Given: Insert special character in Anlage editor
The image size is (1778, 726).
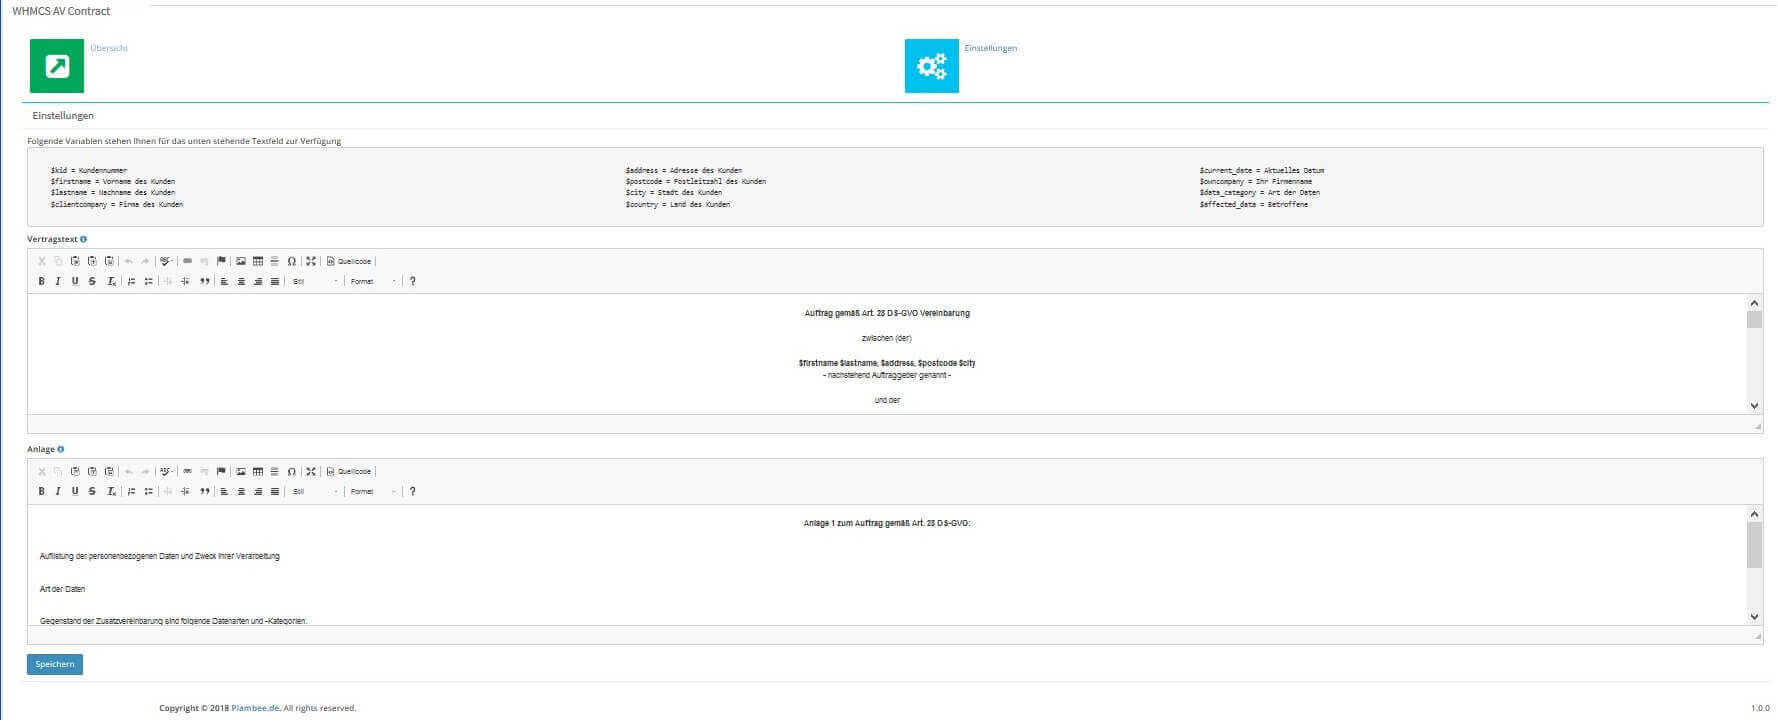Looking at the screenshot, I should [292, 472].
